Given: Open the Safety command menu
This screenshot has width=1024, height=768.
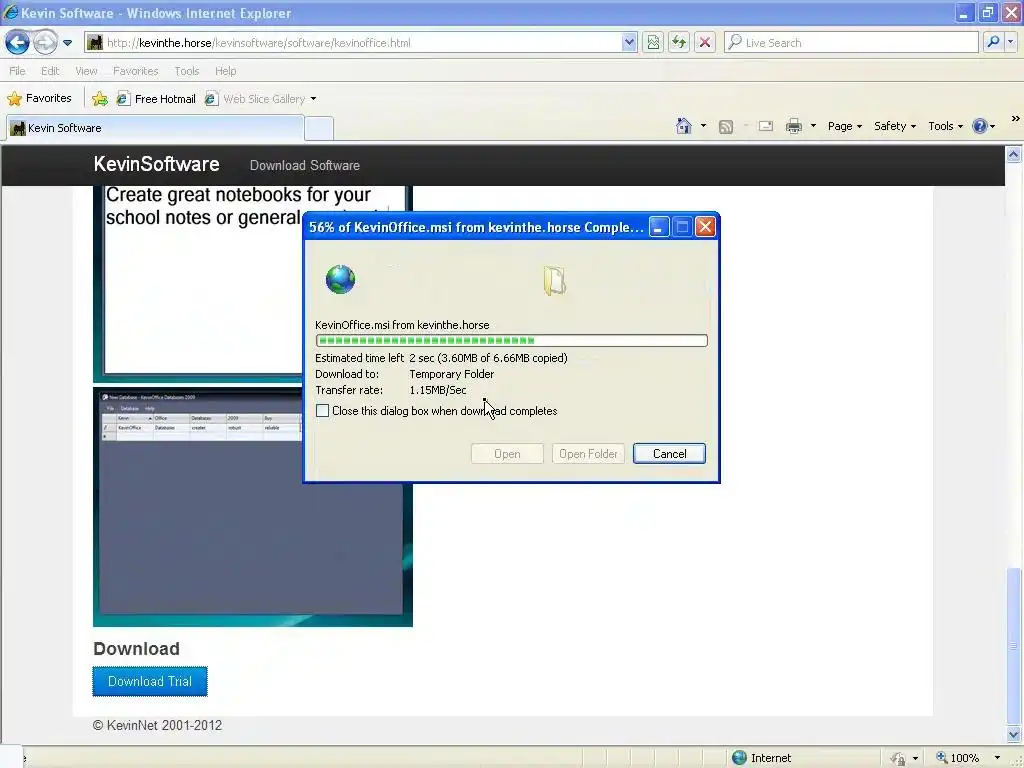Looking at the screenshot, I should click(x=895, y=126).
